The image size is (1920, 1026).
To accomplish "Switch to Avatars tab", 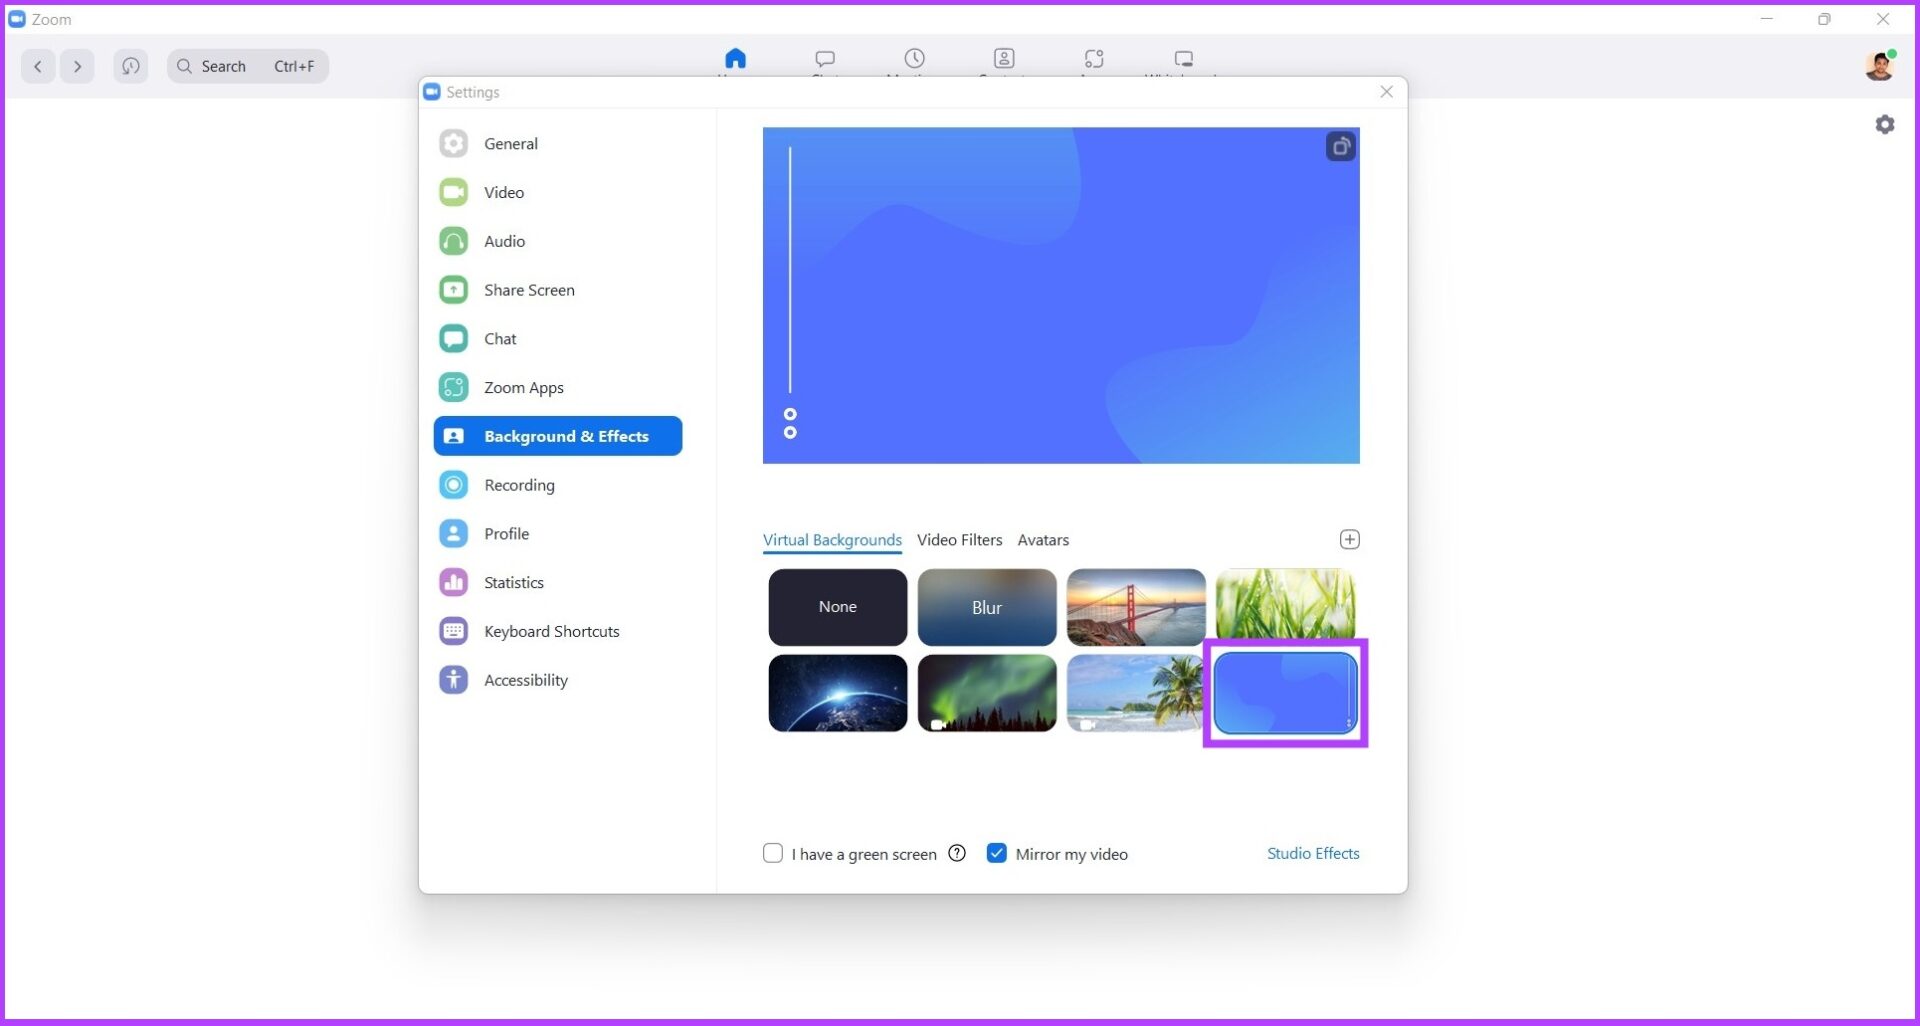I will (1043, 540).
